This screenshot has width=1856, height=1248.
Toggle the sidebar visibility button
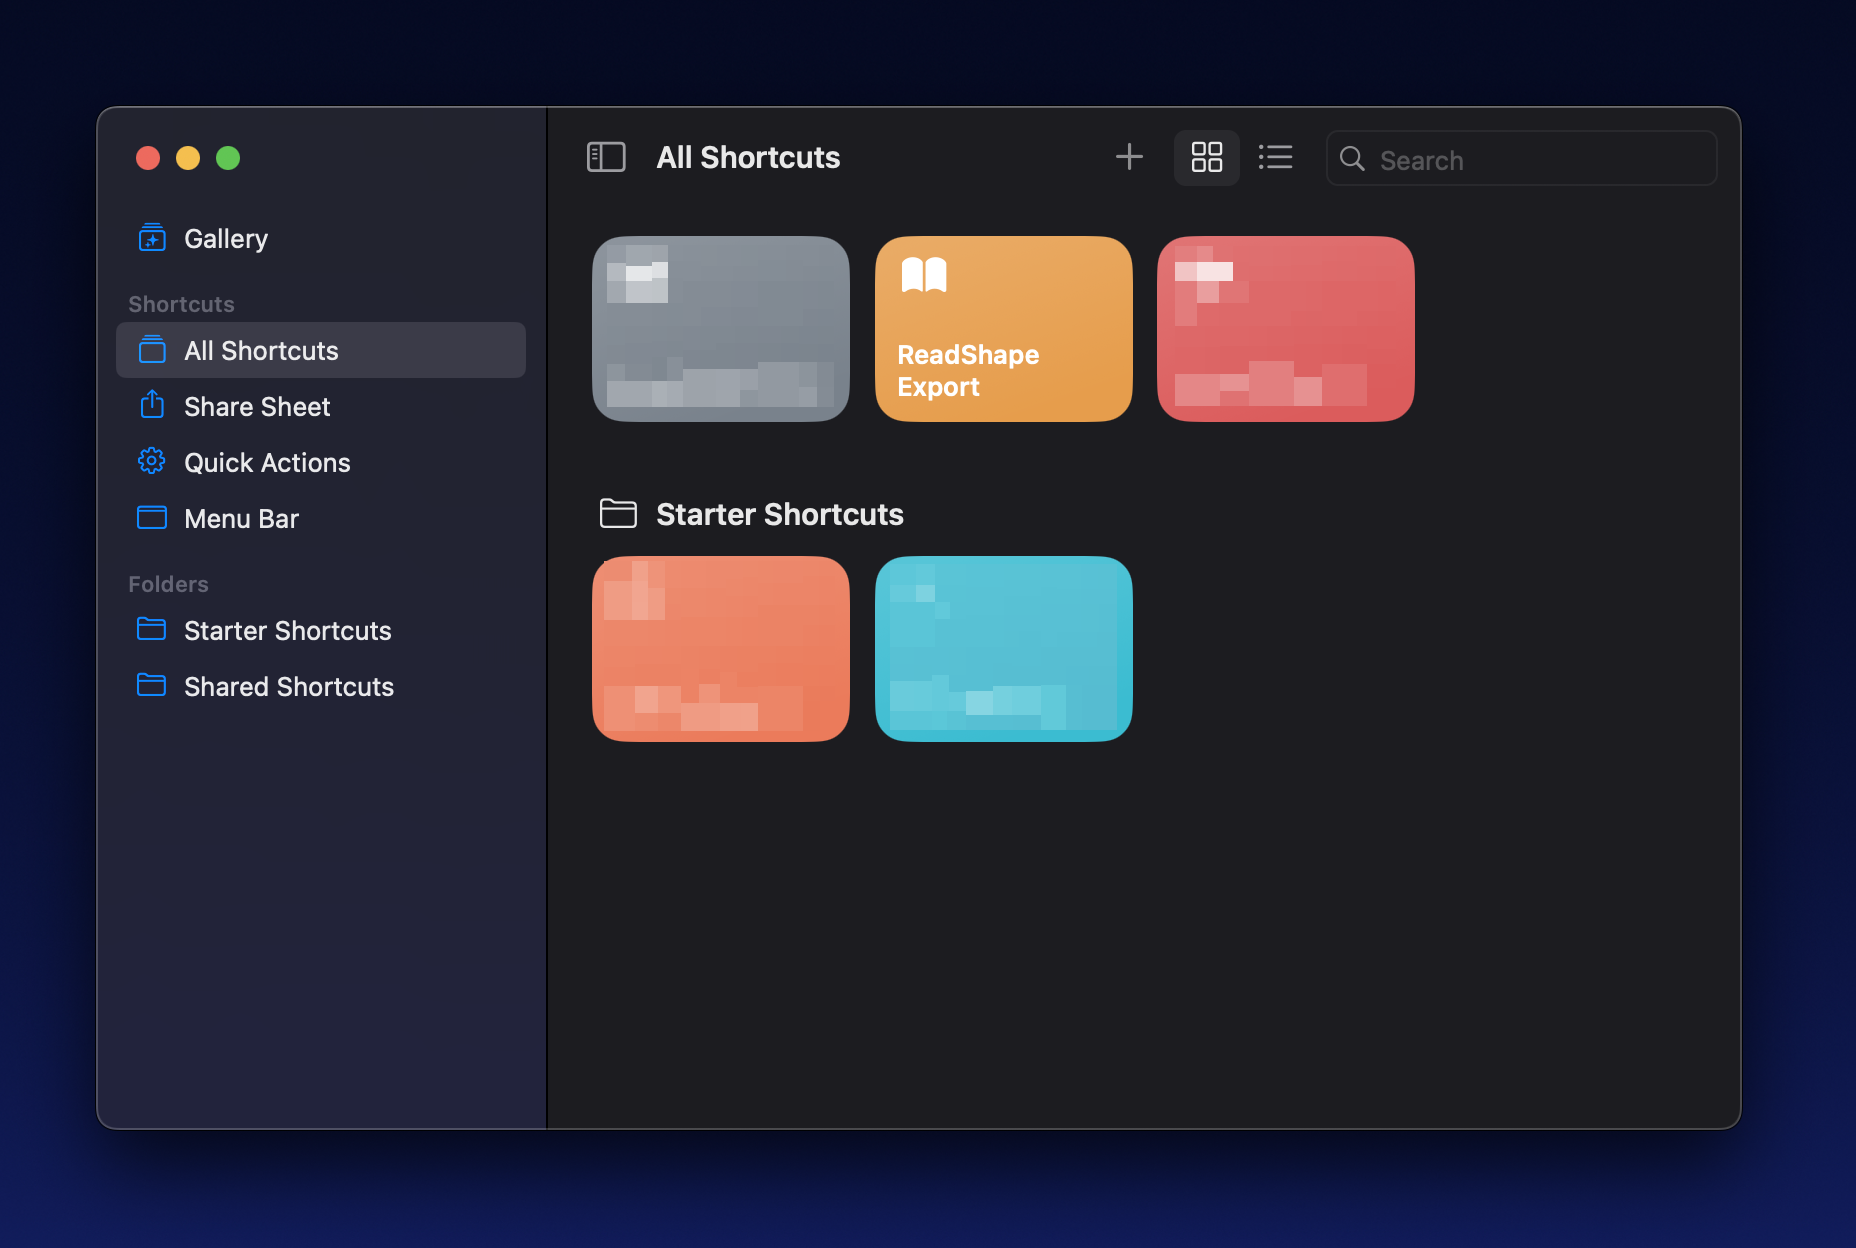pos(605,157)
